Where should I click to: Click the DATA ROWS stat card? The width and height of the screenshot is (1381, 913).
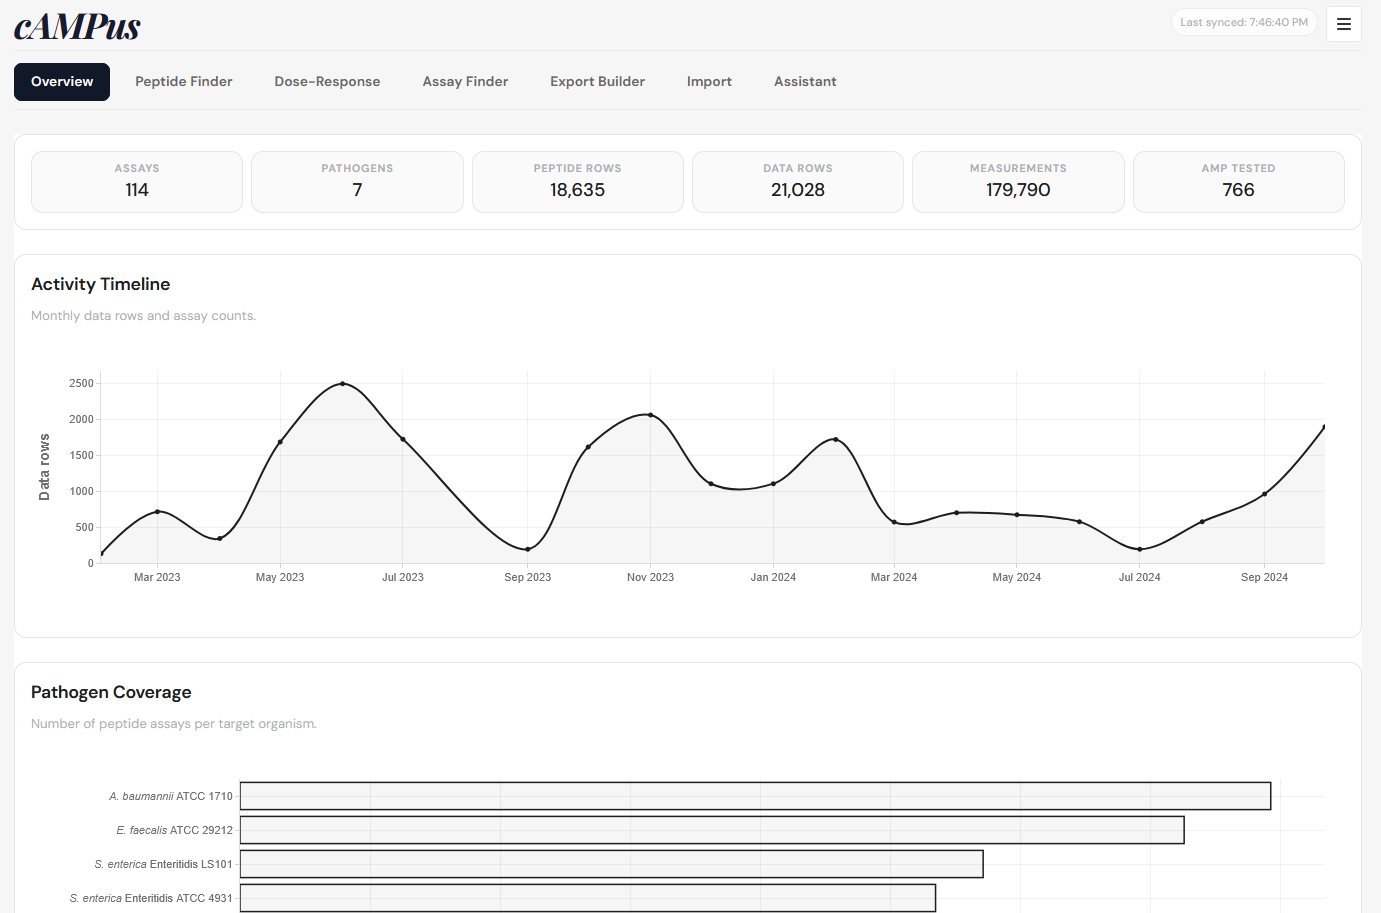(x=797, y=182)
